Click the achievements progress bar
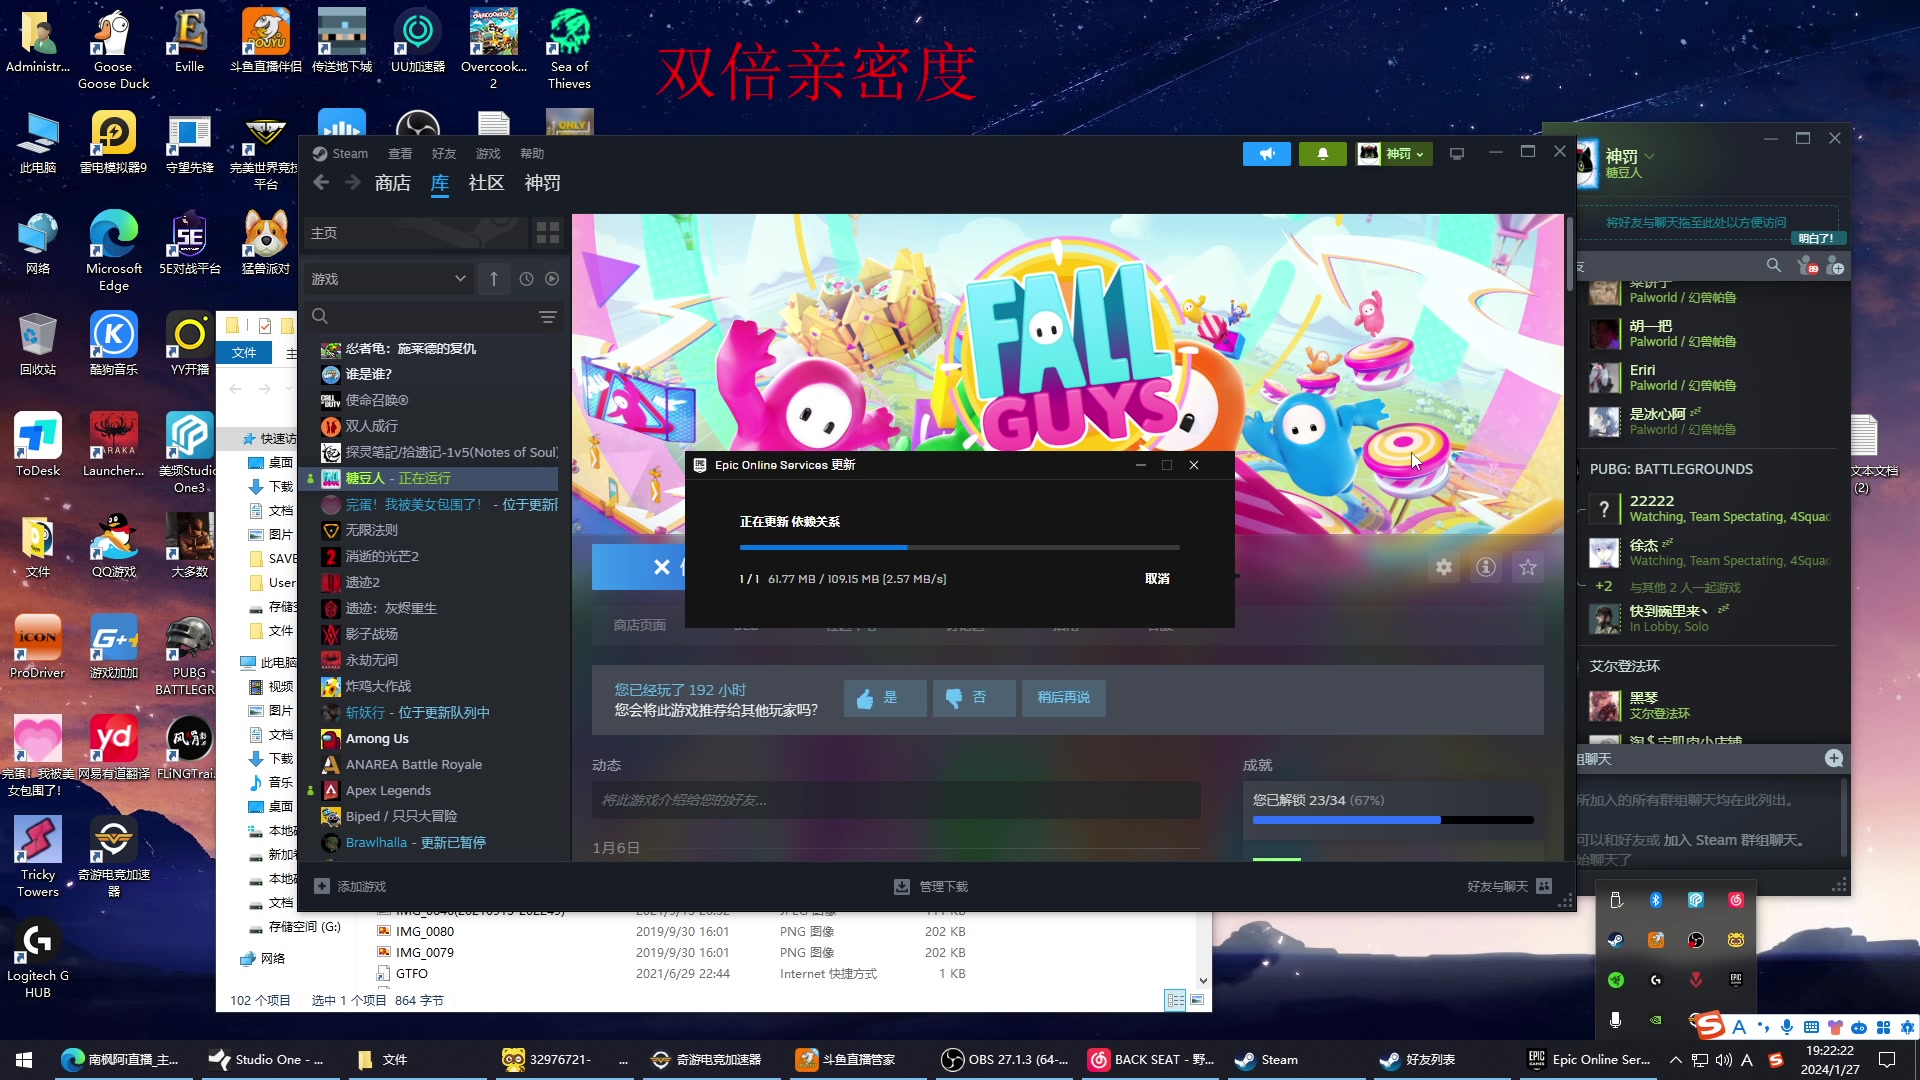 [x=1392, y=820]
